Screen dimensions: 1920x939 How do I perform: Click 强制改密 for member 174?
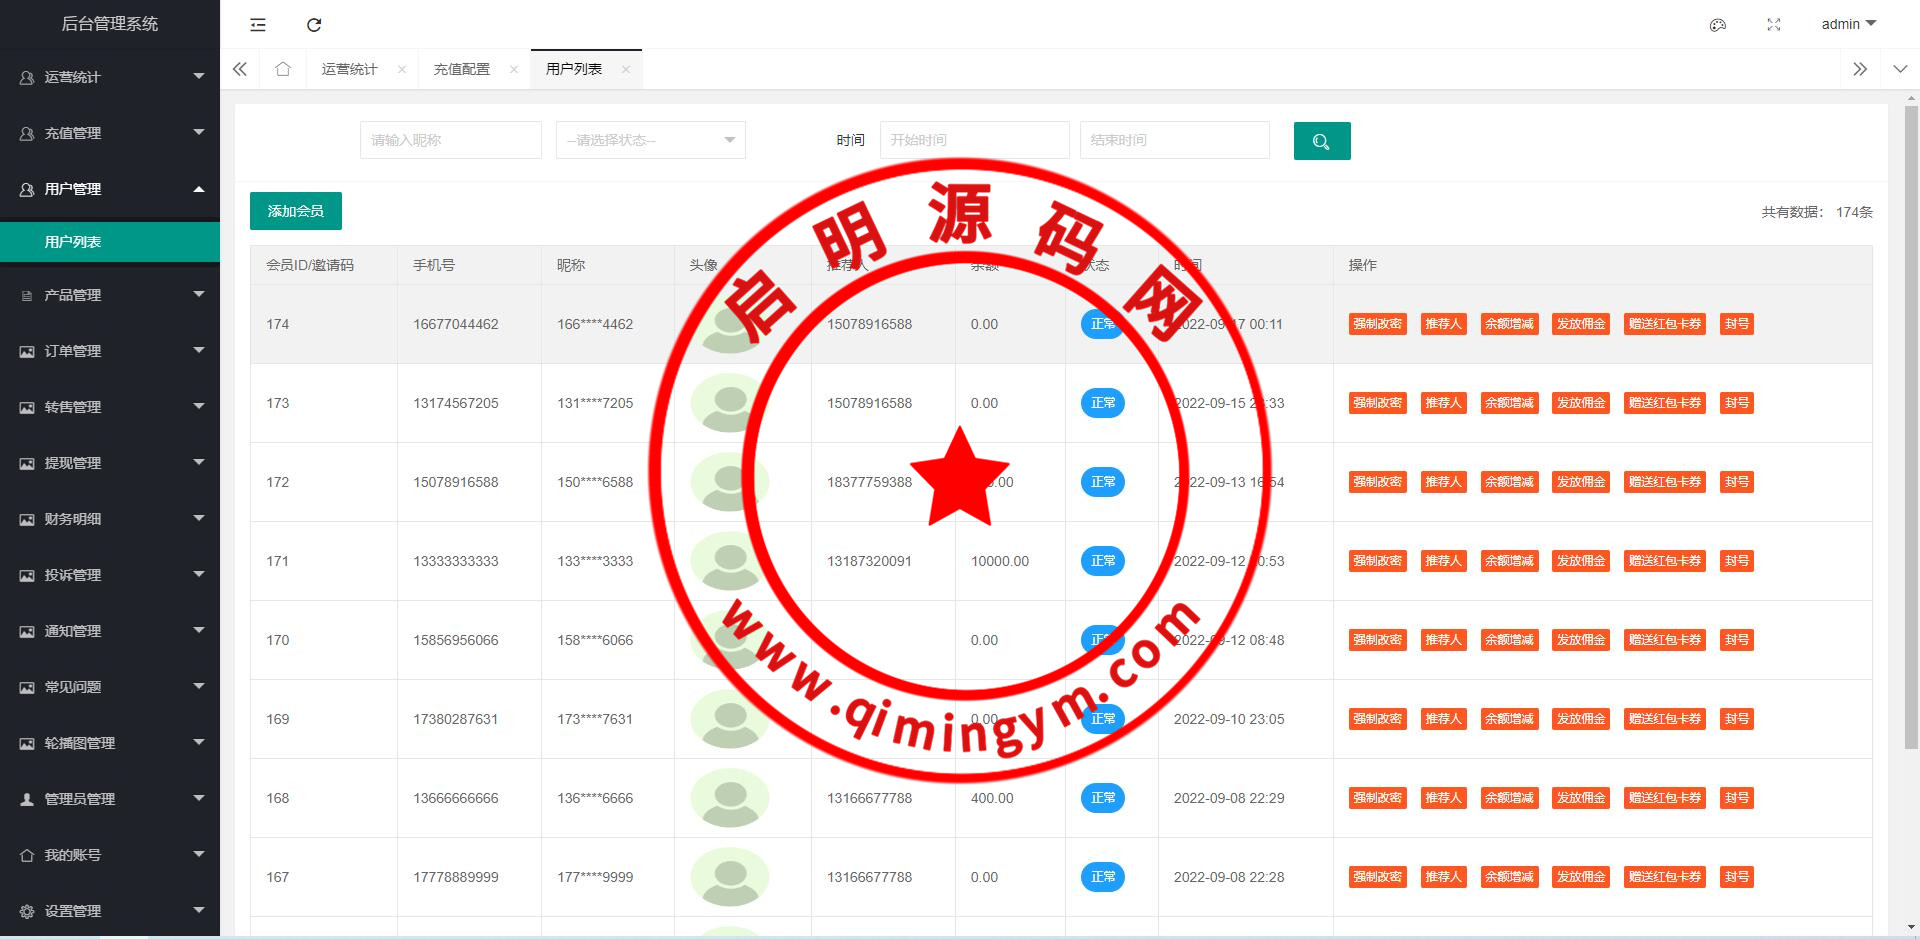pyautogui.click(x=1377, y=324)
